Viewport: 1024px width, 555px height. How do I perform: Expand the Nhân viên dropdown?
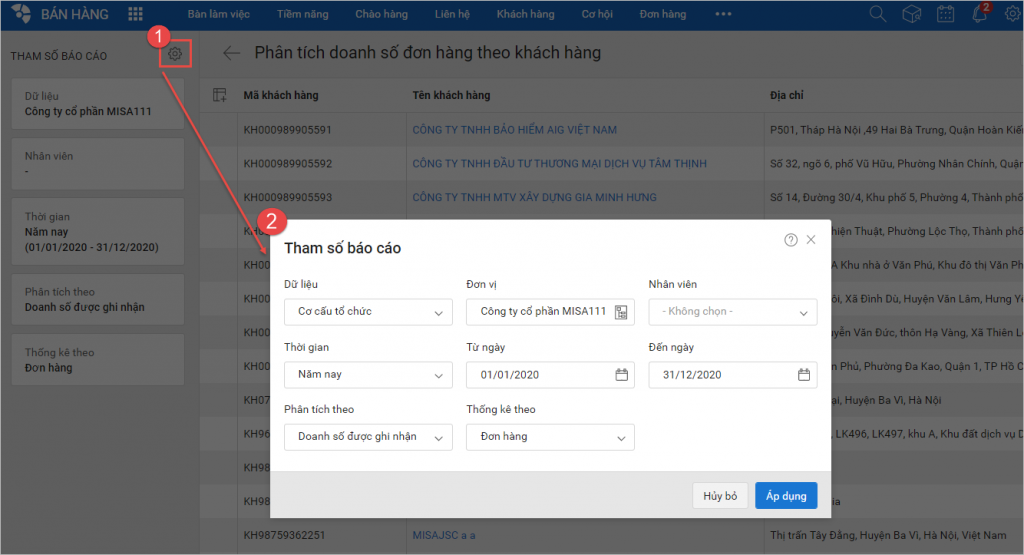(x=732, y=311)
